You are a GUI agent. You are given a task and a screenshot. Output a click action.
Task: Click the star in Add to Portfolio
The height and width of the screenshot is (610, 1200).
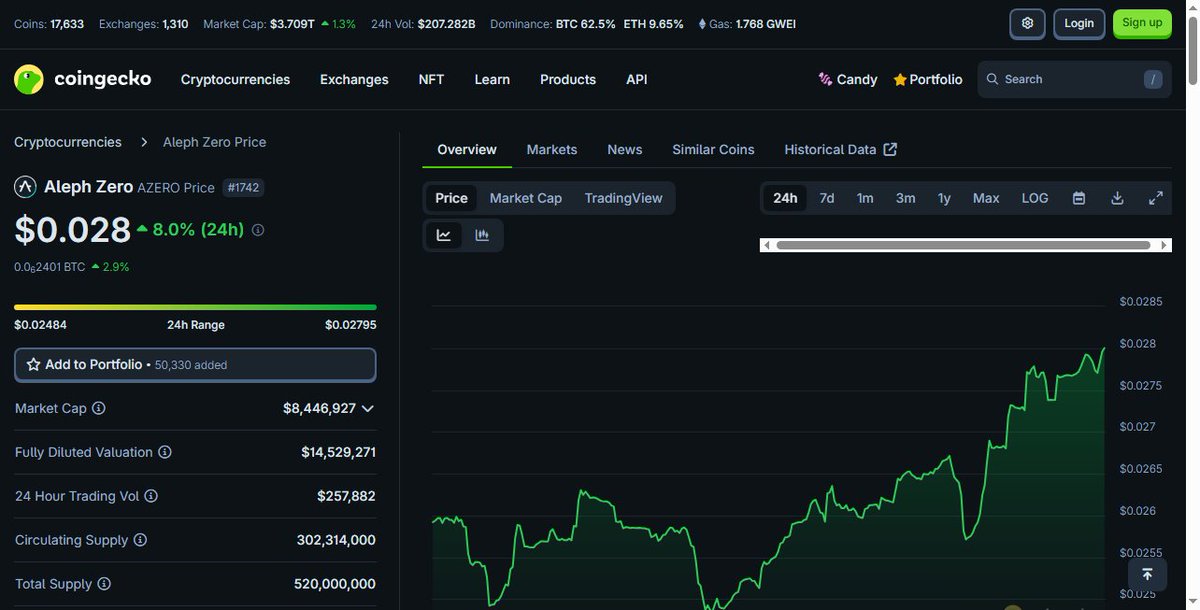(33, 365)
